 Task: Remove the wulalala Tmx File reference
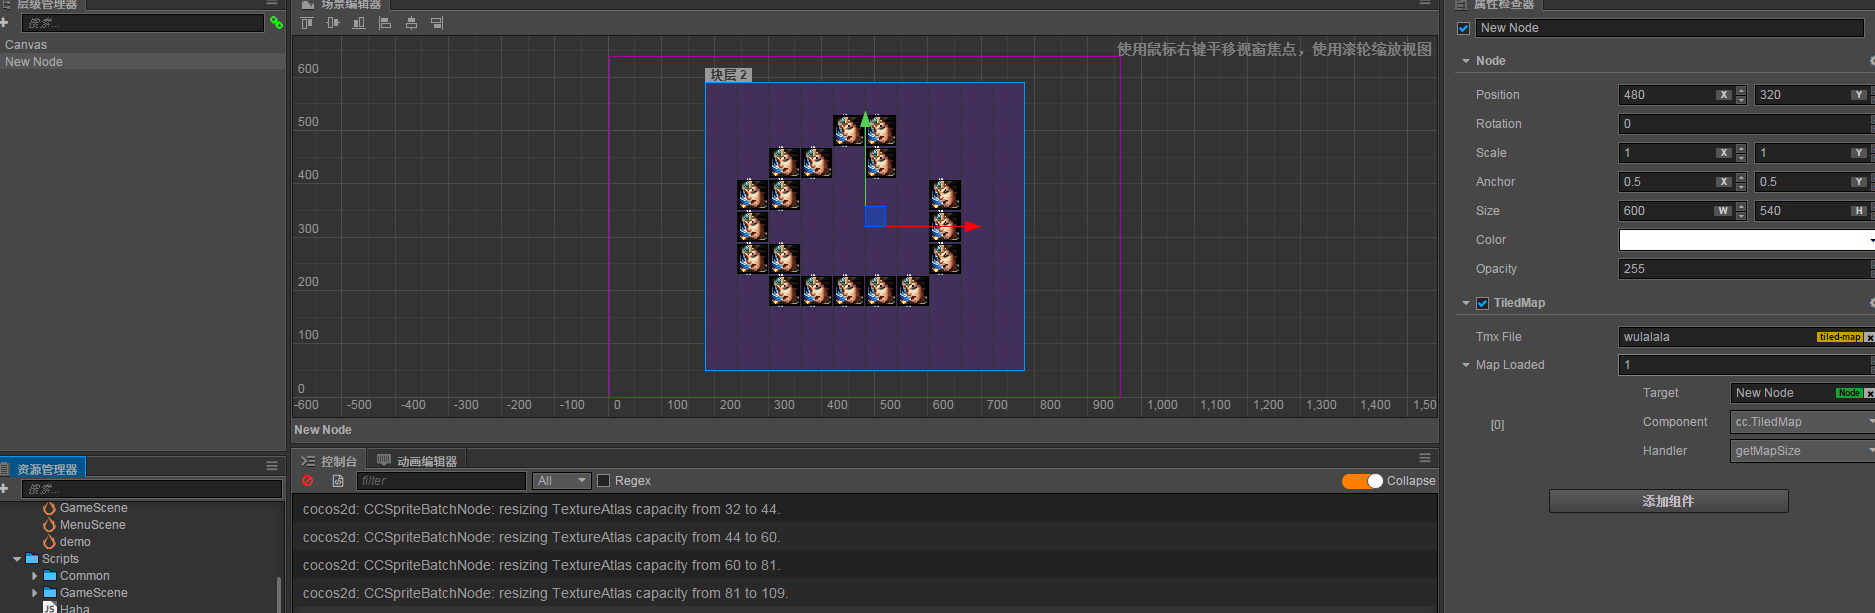coord(1870,337)
